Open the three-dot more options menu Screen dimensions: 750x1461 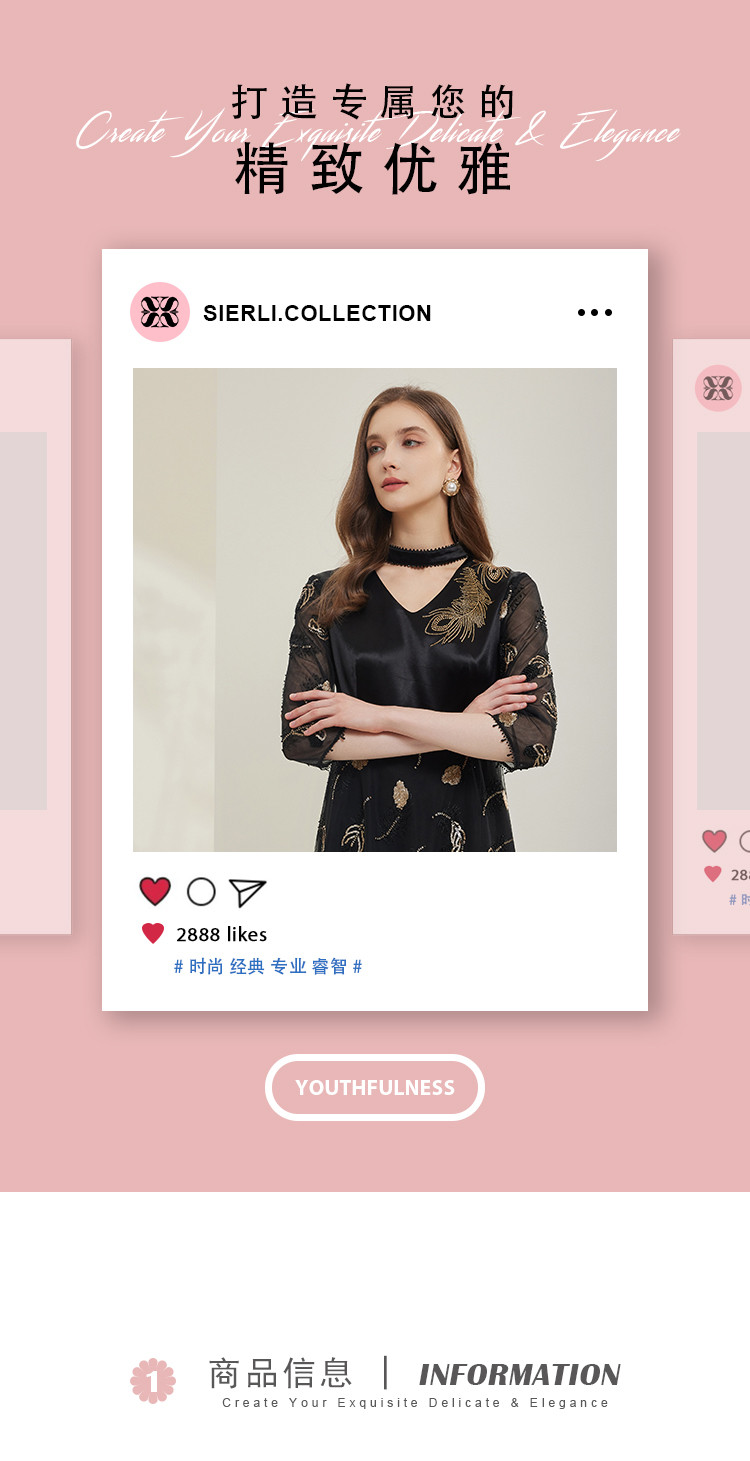pos(595,313)
